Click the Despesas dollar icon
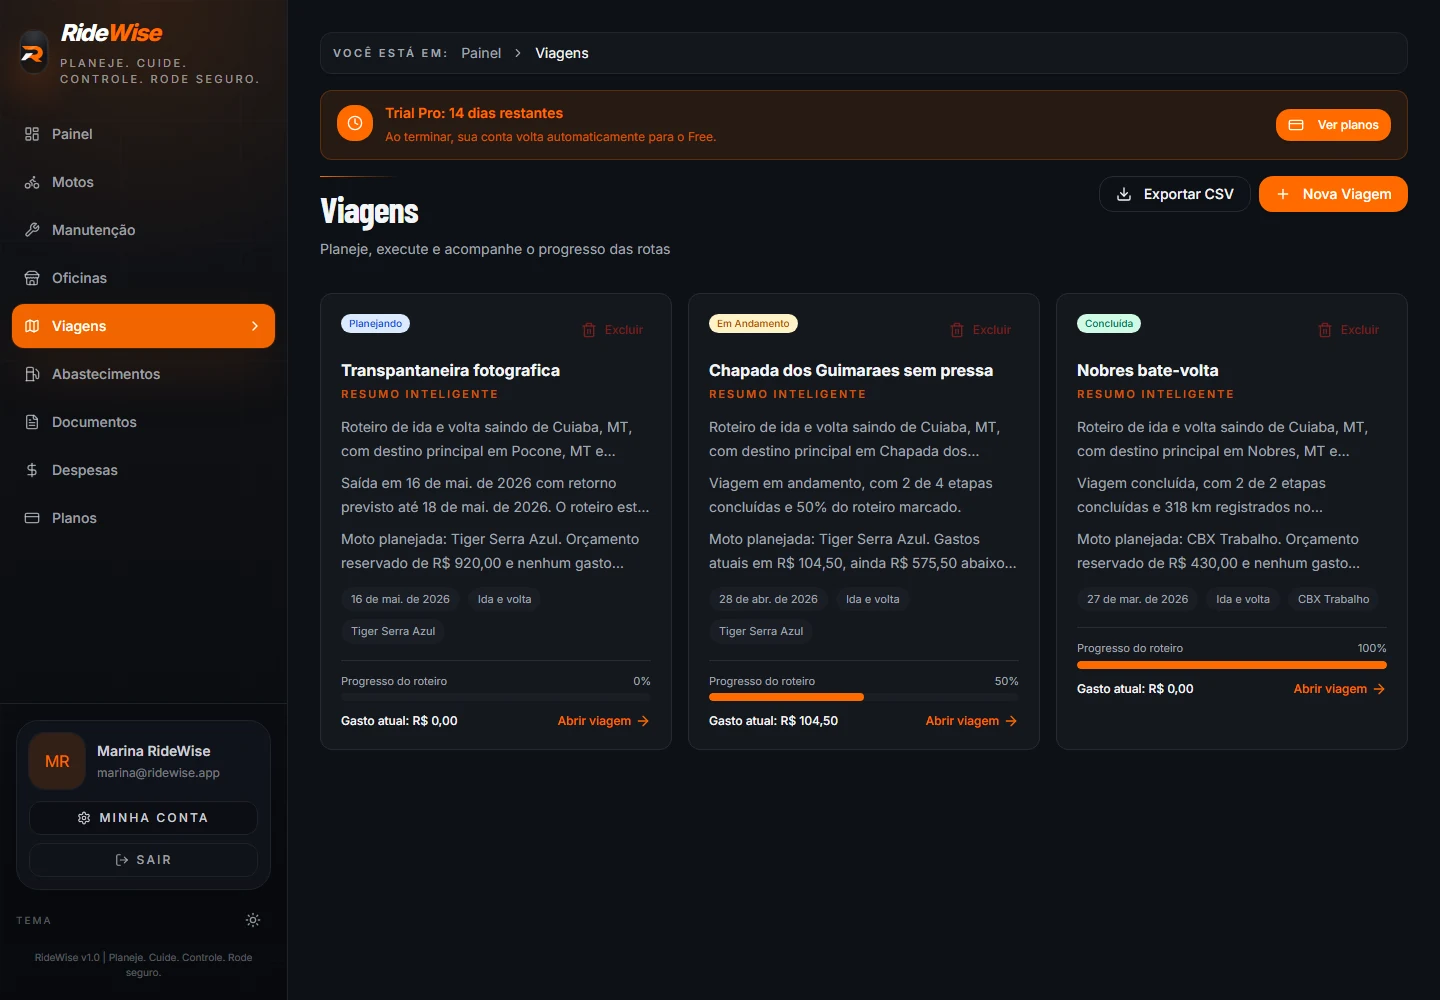 click(32, 470)
